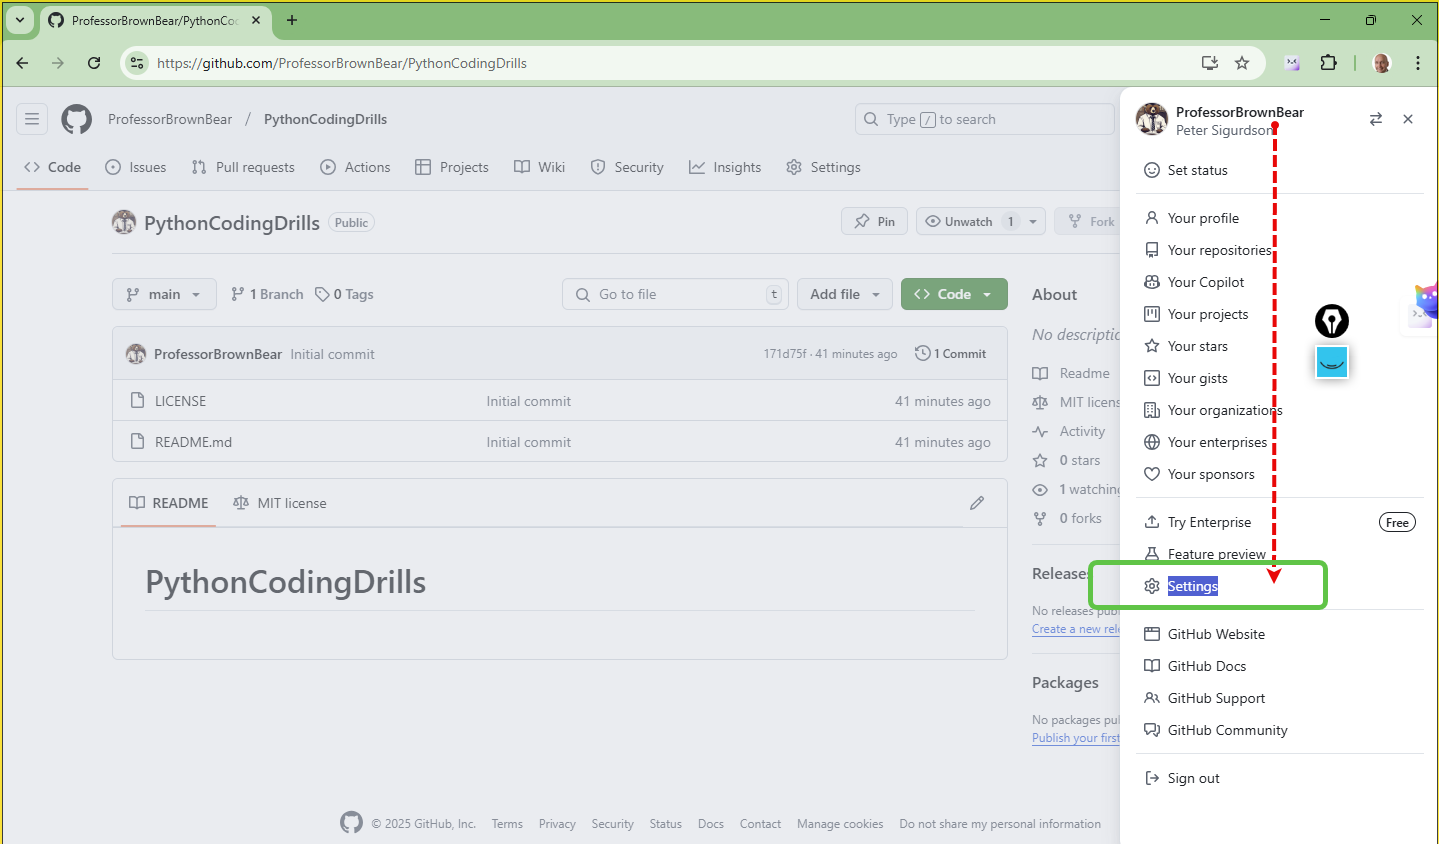The image size is (1439, 844).
Task: Focus the GitHub search field
Action: [985, 119]
